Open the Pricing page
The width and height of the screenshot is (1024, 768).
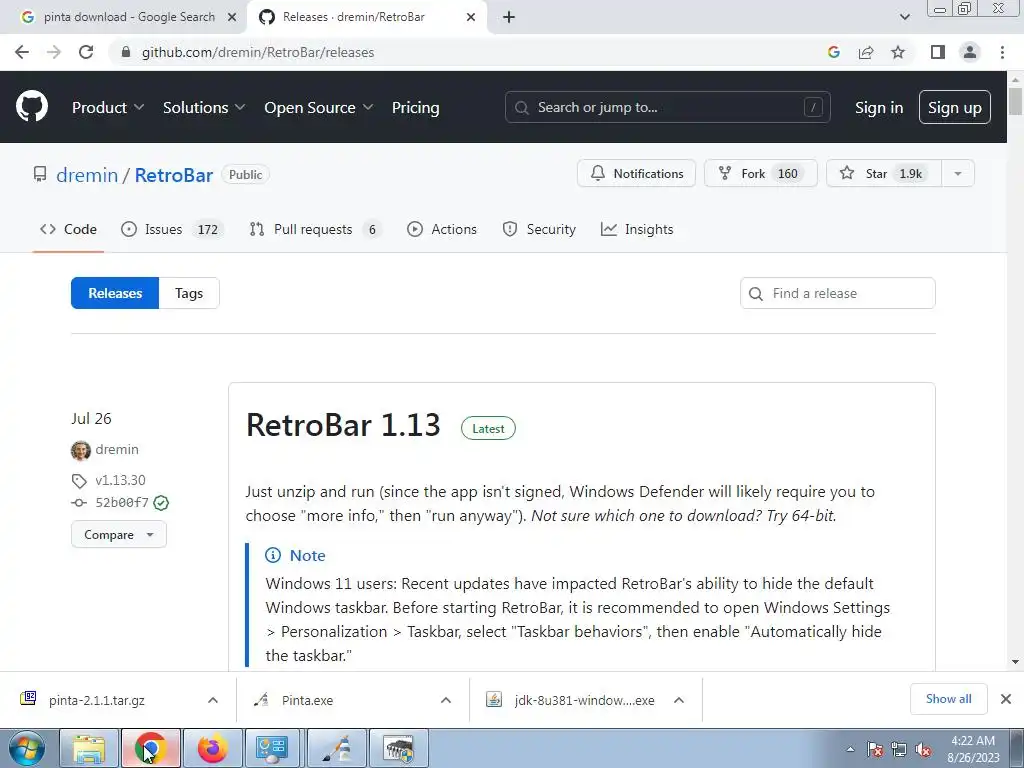click(415, 107)
